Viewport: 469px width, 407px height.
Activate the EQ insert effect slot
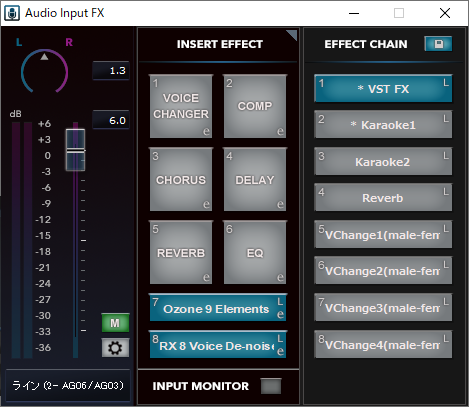(x=255, y=252)
